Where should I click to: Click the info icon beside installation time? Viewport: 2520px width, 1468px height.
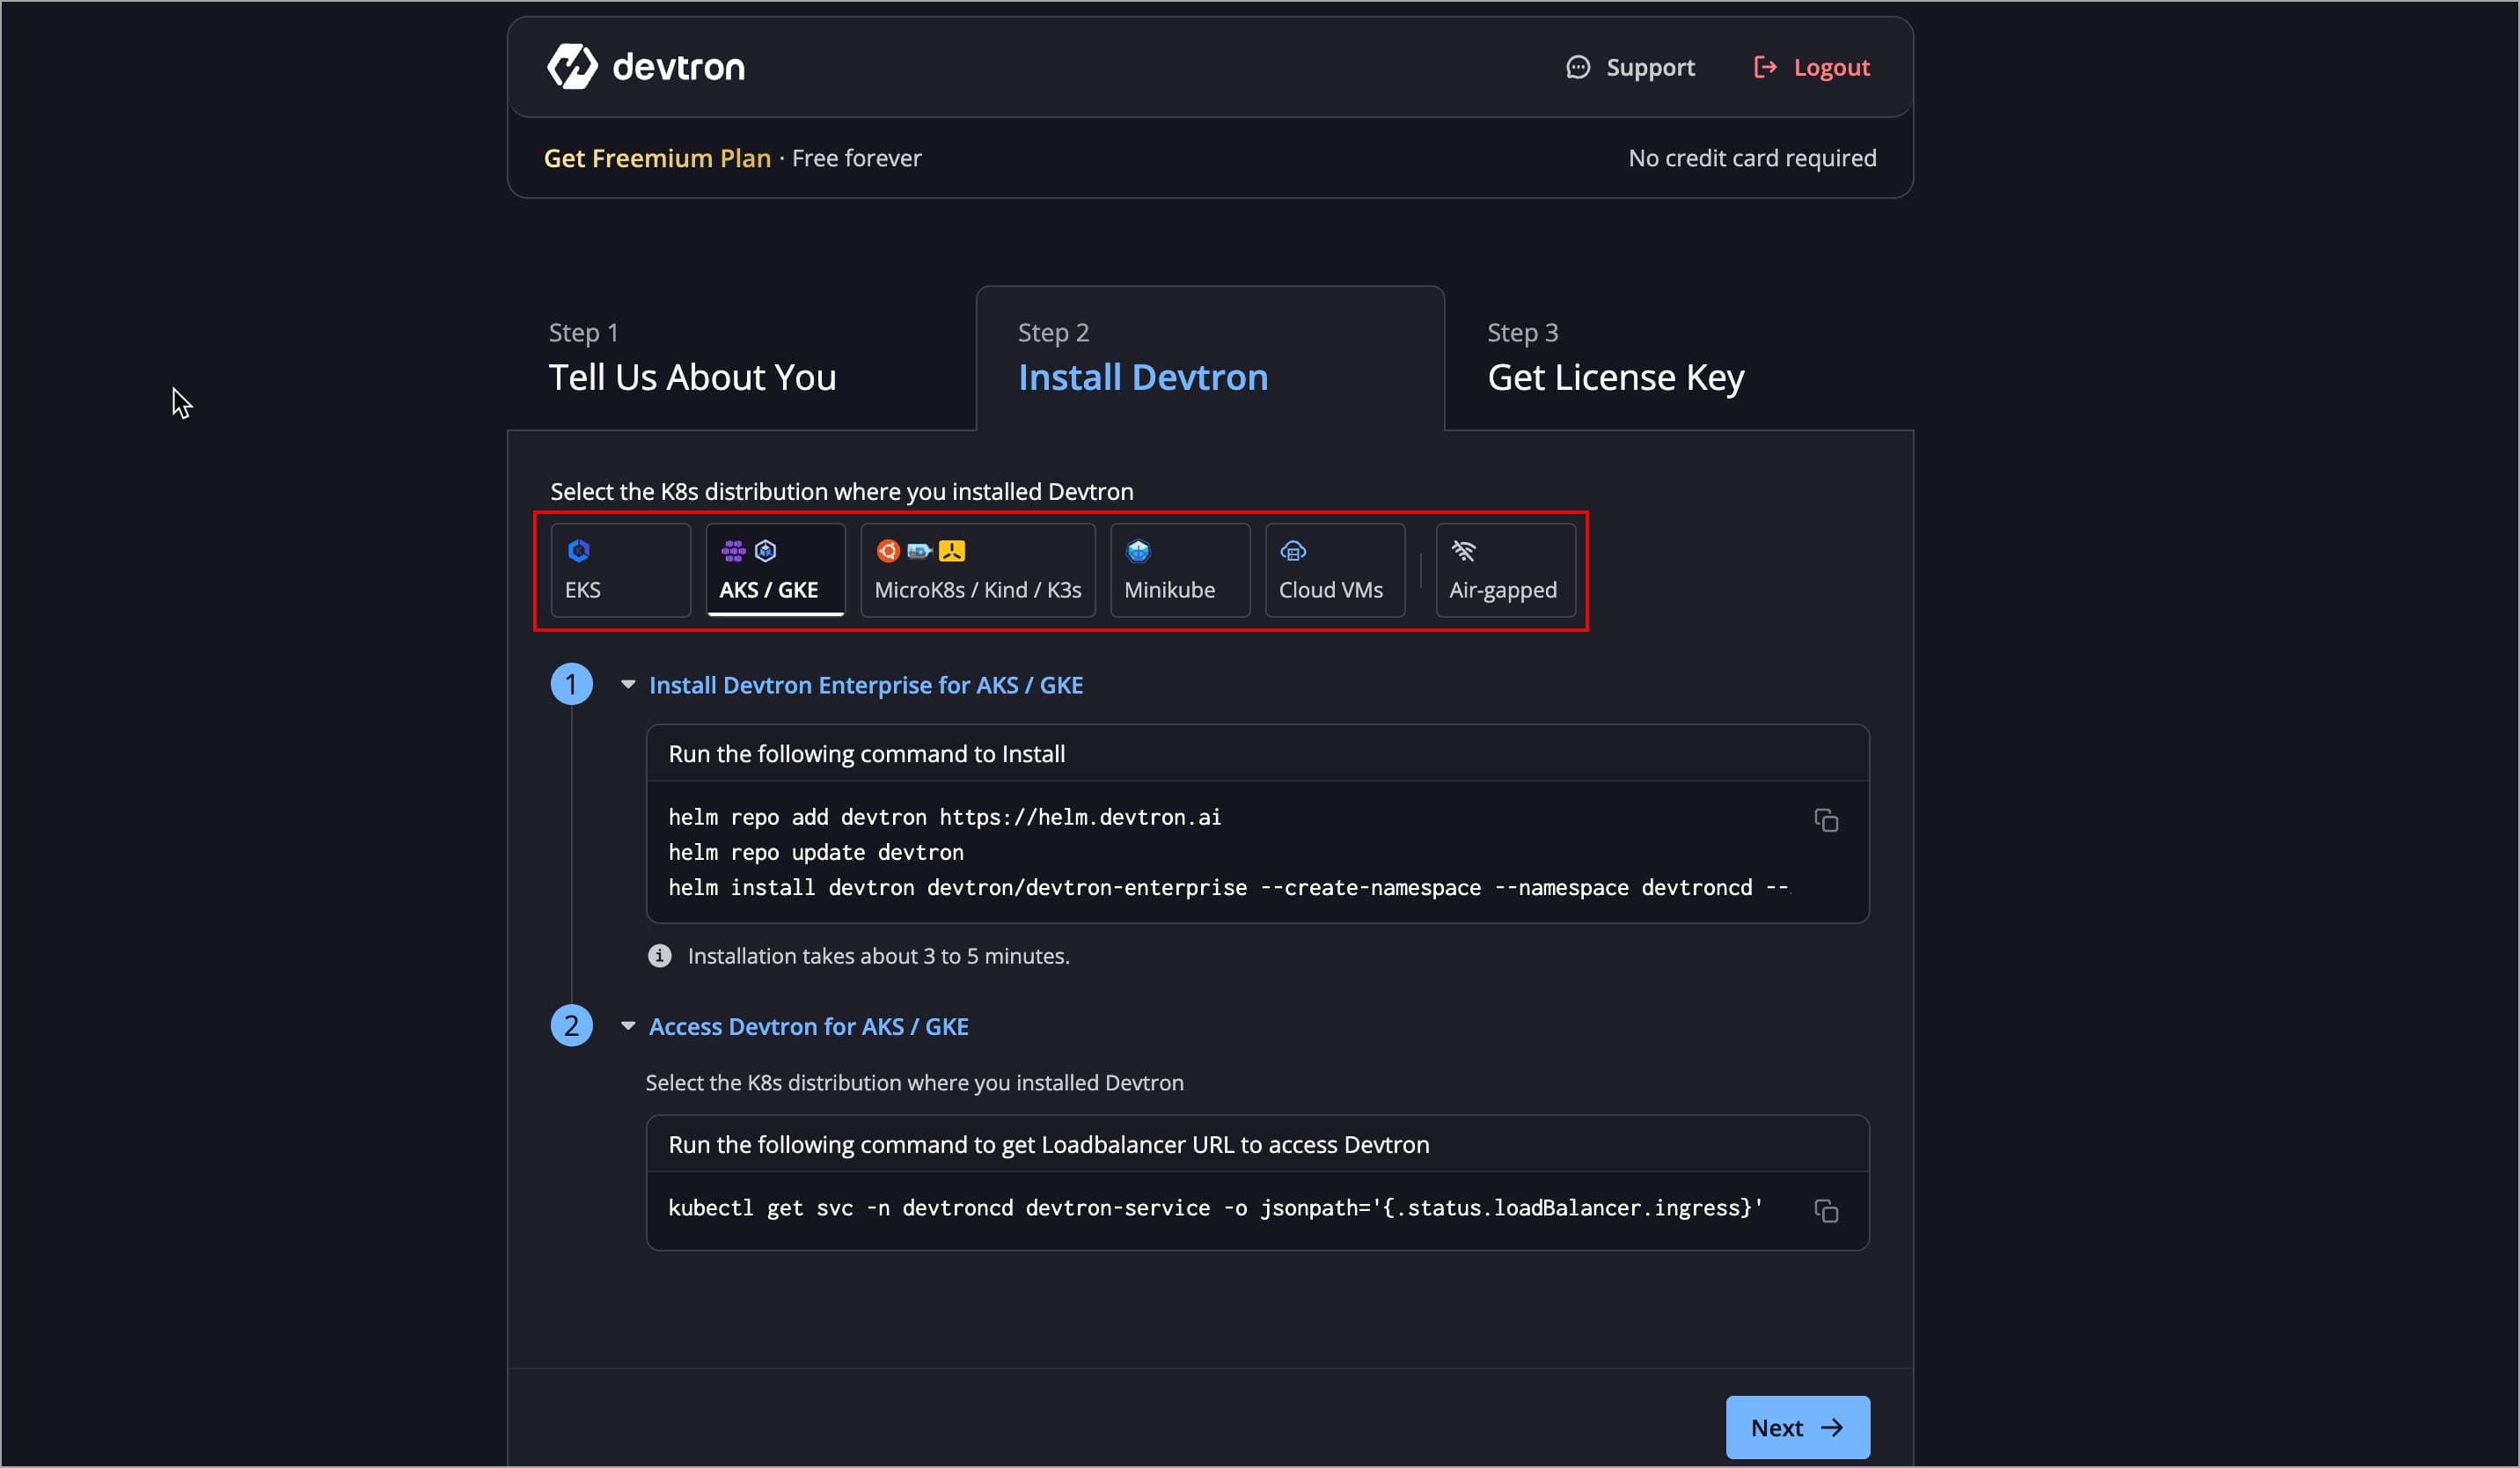coord(660,955)
